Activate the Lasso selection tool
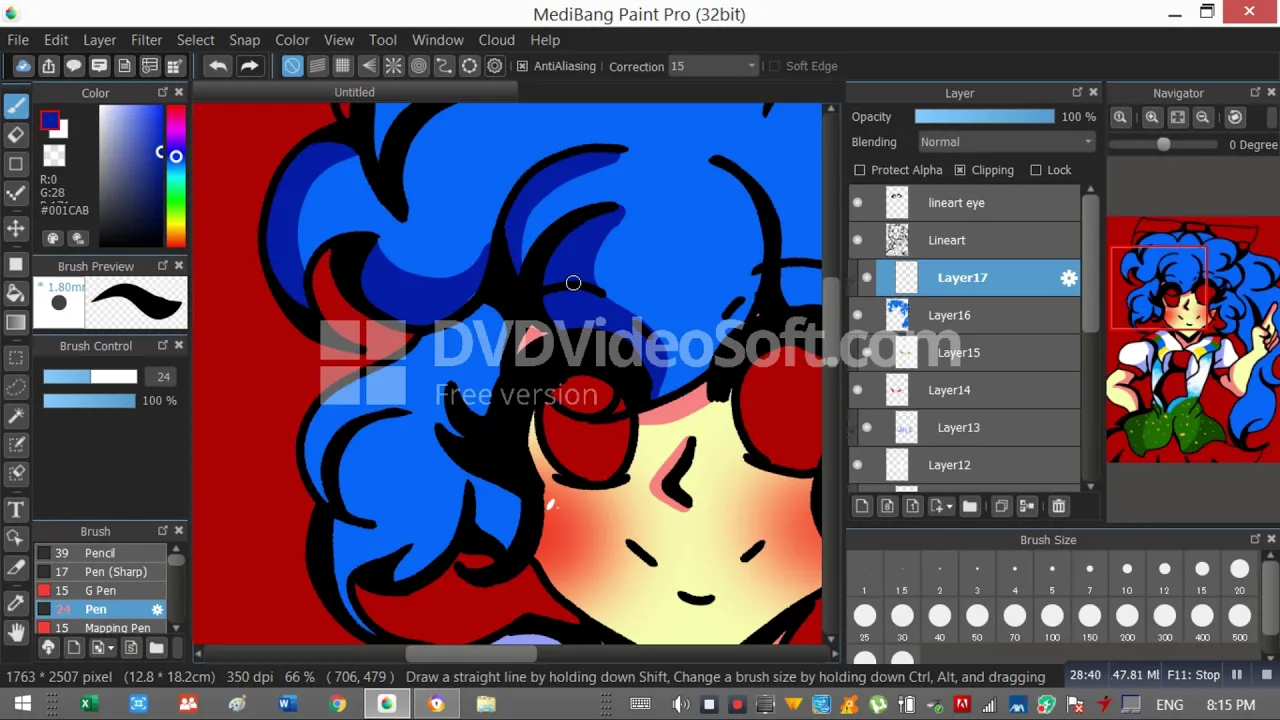 coord(16,386)
